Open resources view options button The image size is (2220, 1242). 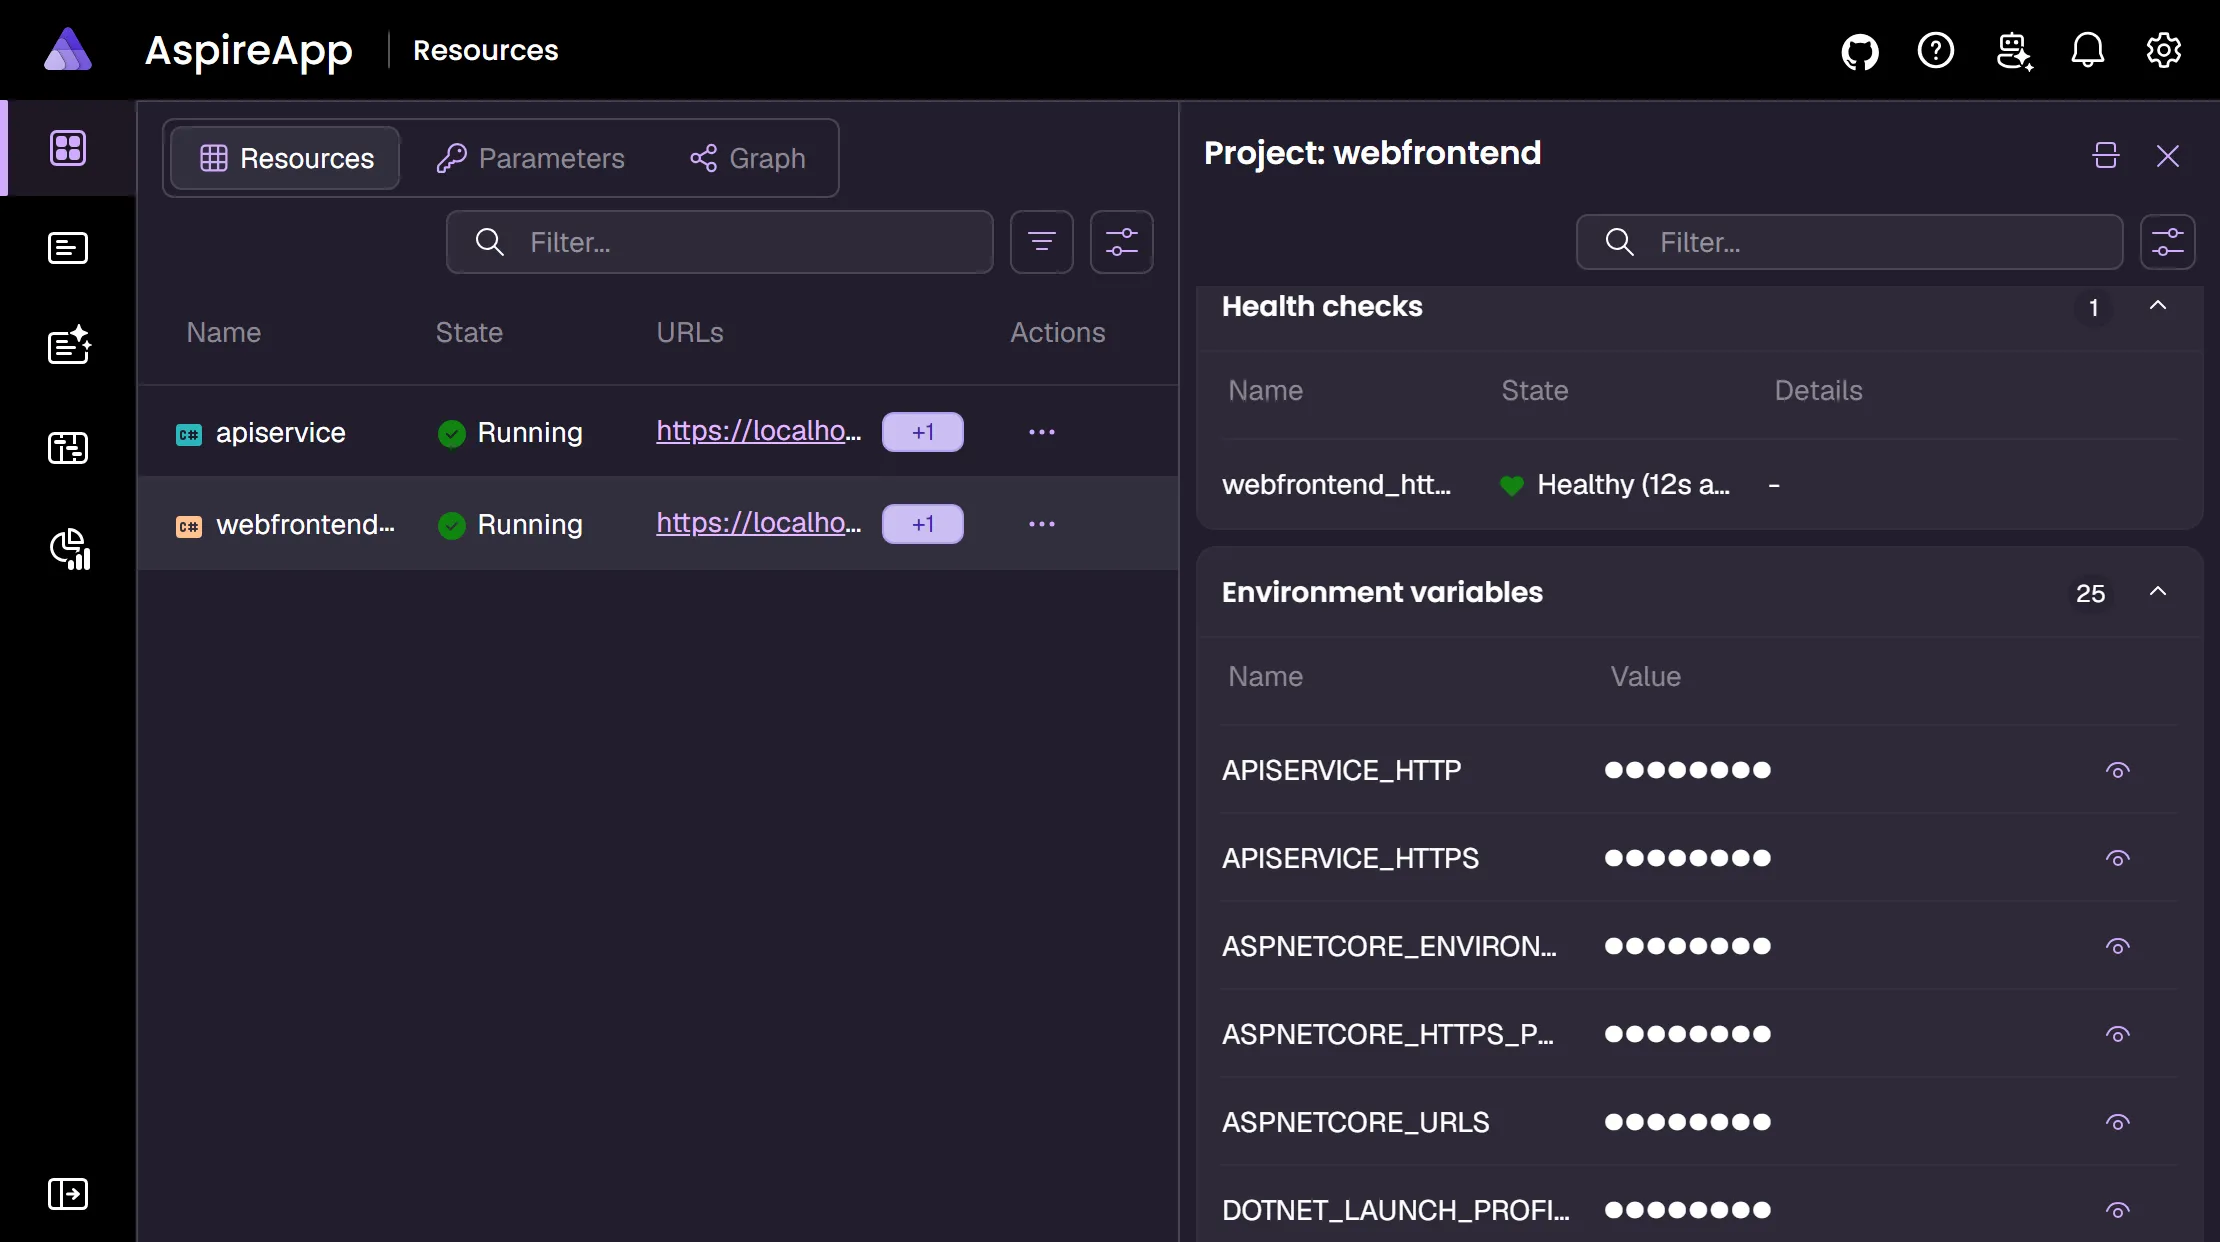(1122, 242)
